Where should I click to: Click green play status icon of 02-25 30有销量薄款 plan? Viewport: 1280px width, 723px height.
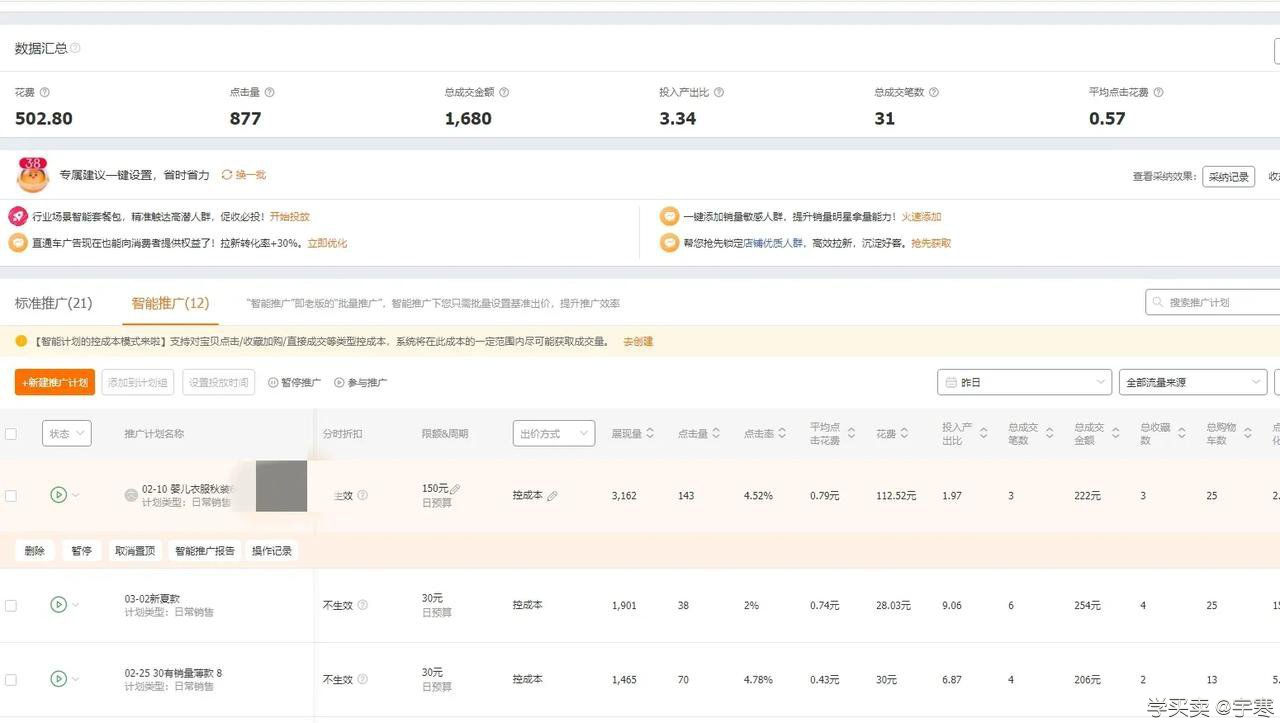coord(58,679)
